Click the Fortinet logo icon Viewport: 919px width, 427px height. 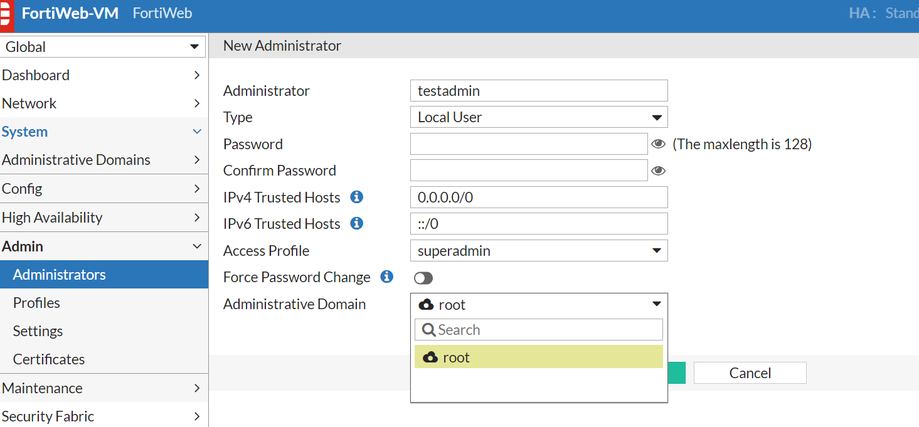pos(7,15)
